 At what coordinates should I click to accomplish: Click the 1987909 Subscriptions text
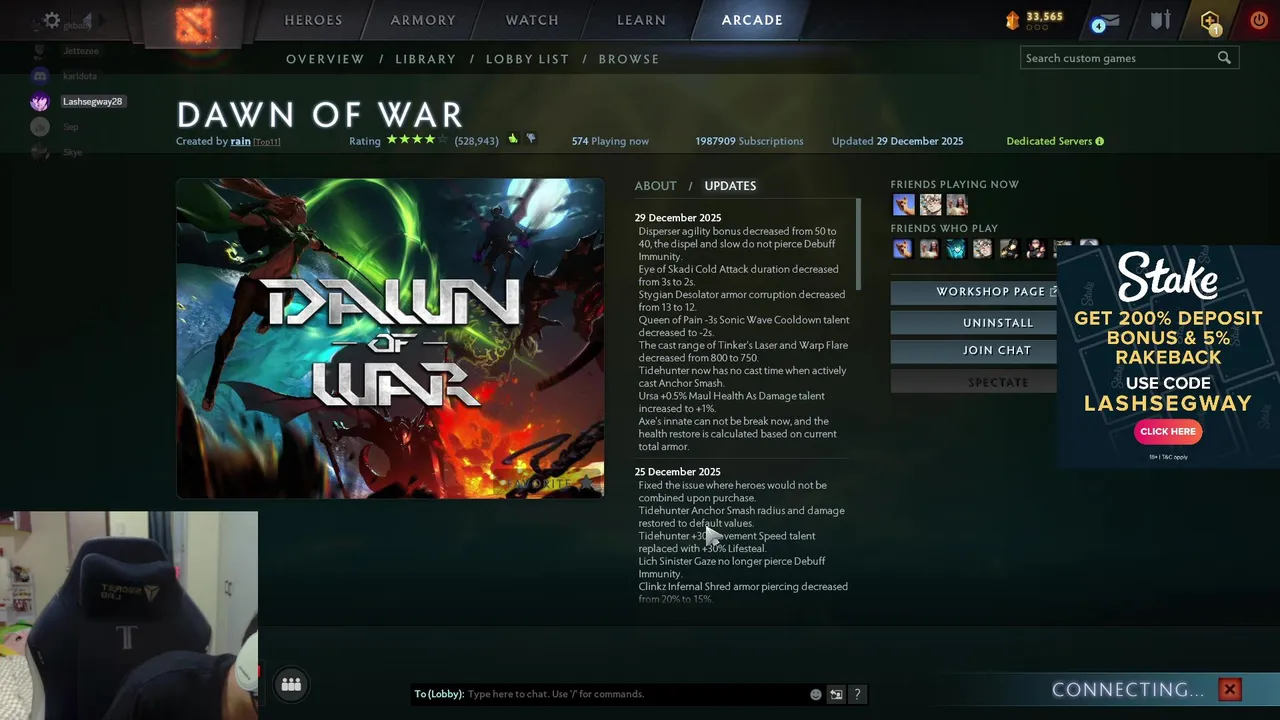click(749, 141)
